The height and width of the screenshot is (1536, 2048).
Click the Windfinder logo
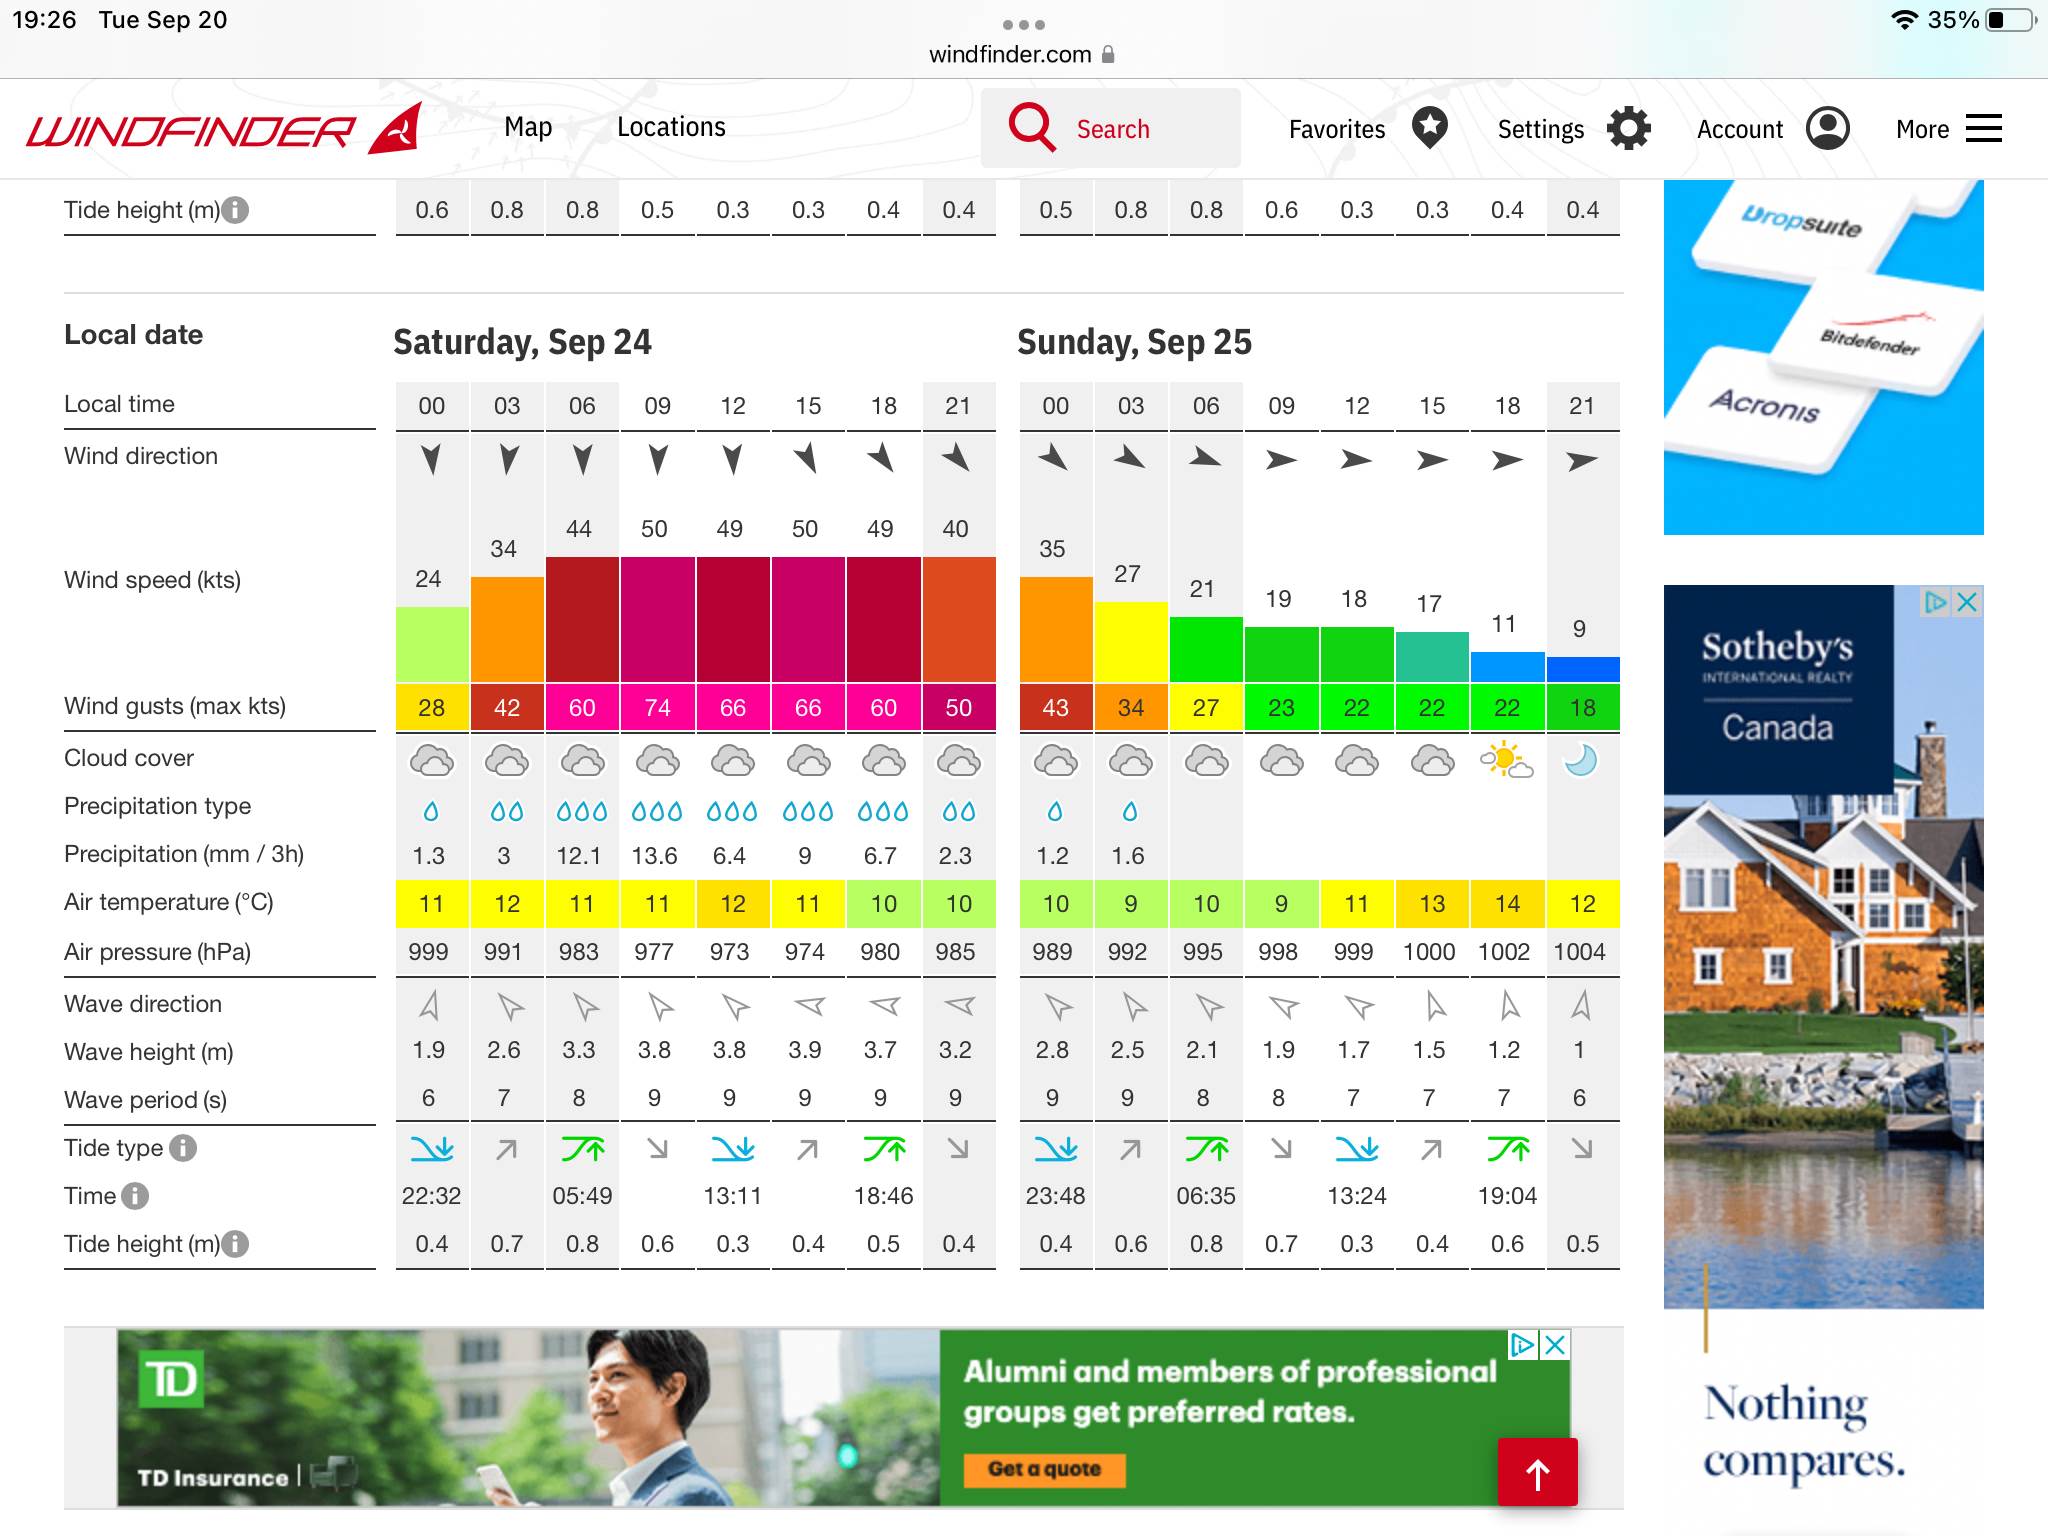pos(222,130)
